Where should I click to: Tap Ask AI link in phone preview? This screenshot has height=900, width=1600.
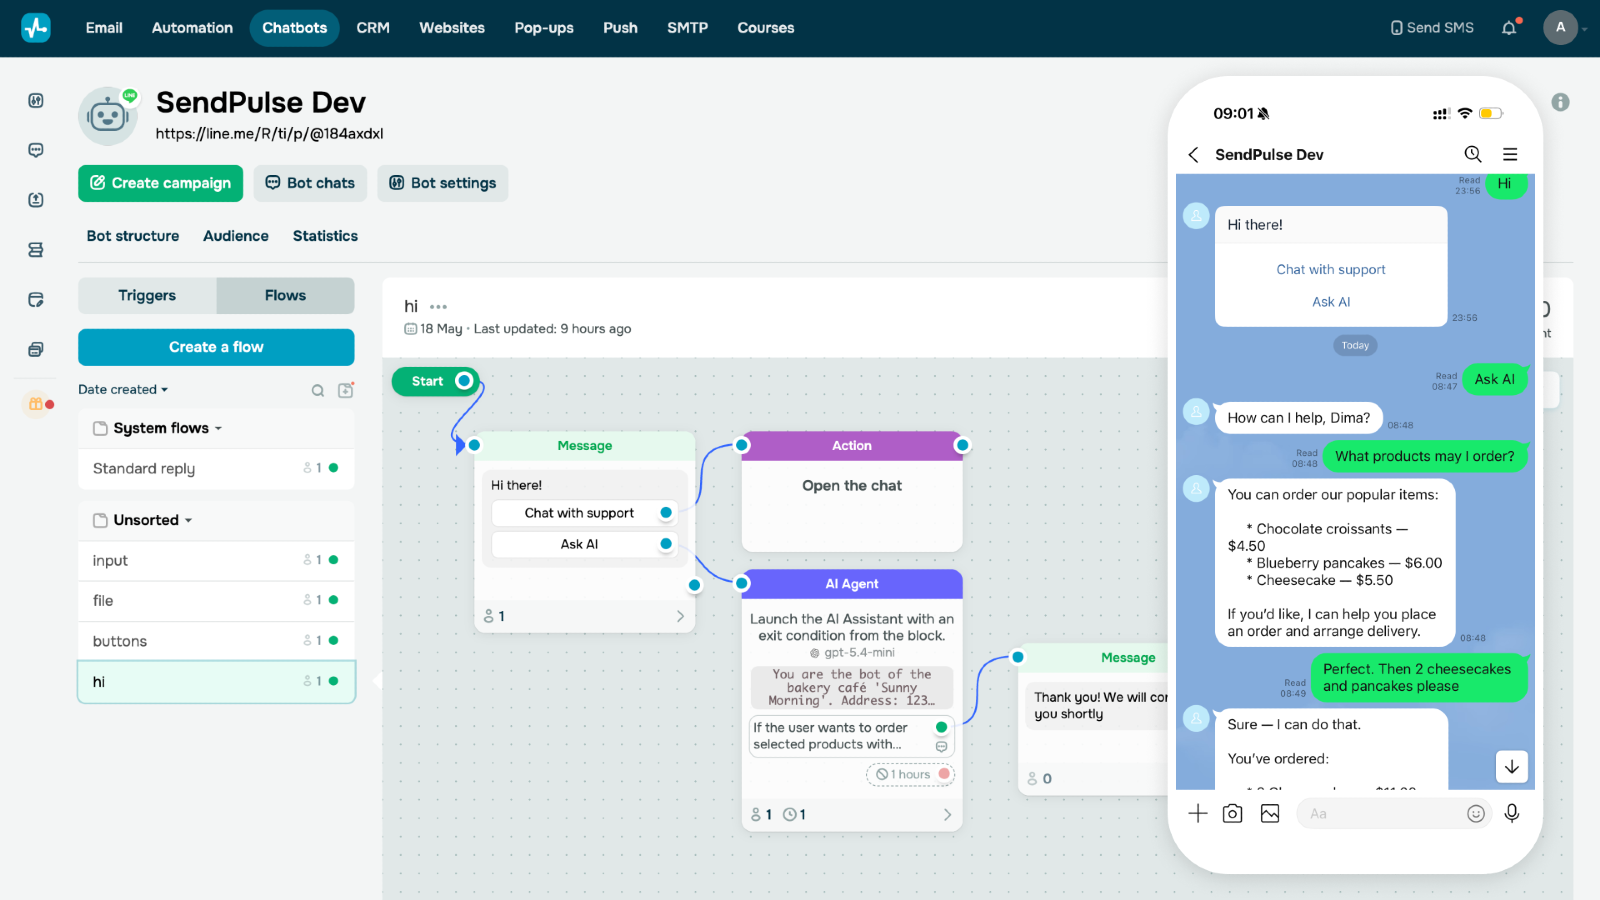tap(1331, 302)
